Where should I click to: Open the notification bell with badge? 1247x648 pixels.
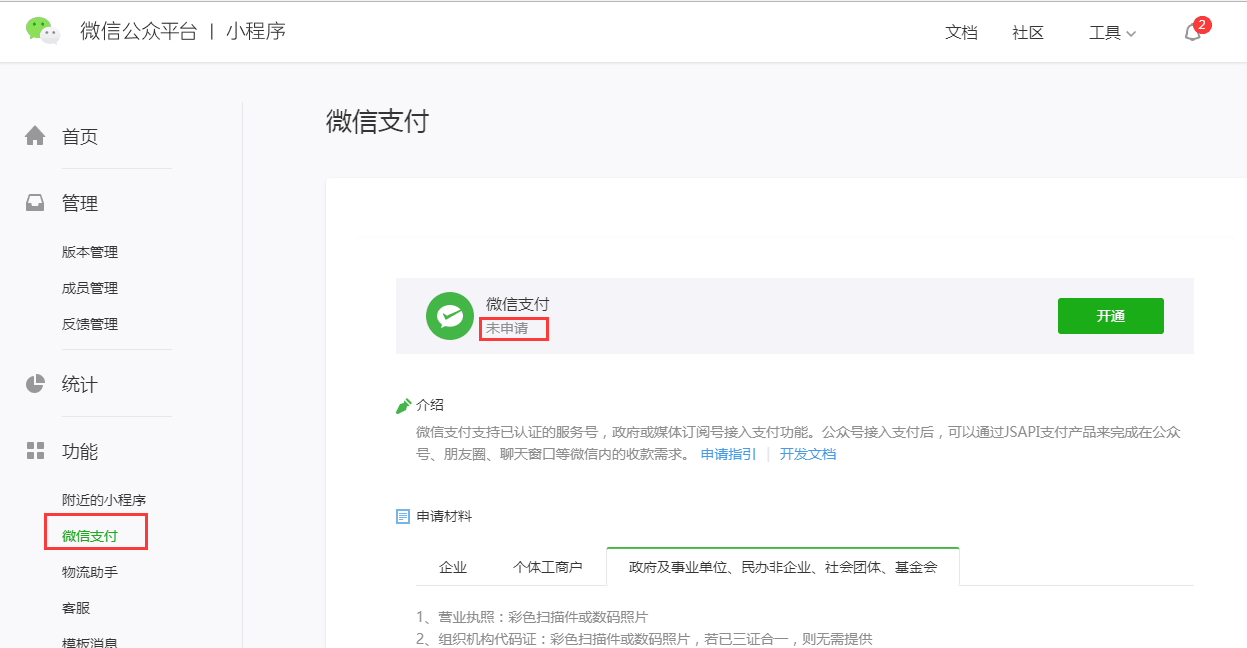tap(1195, 31)
